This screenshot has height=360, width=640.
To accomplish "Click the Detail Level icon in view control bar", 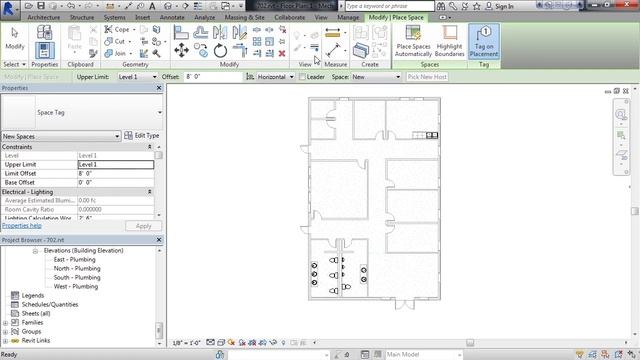I will pyautogui.click(x=210, y=343).
